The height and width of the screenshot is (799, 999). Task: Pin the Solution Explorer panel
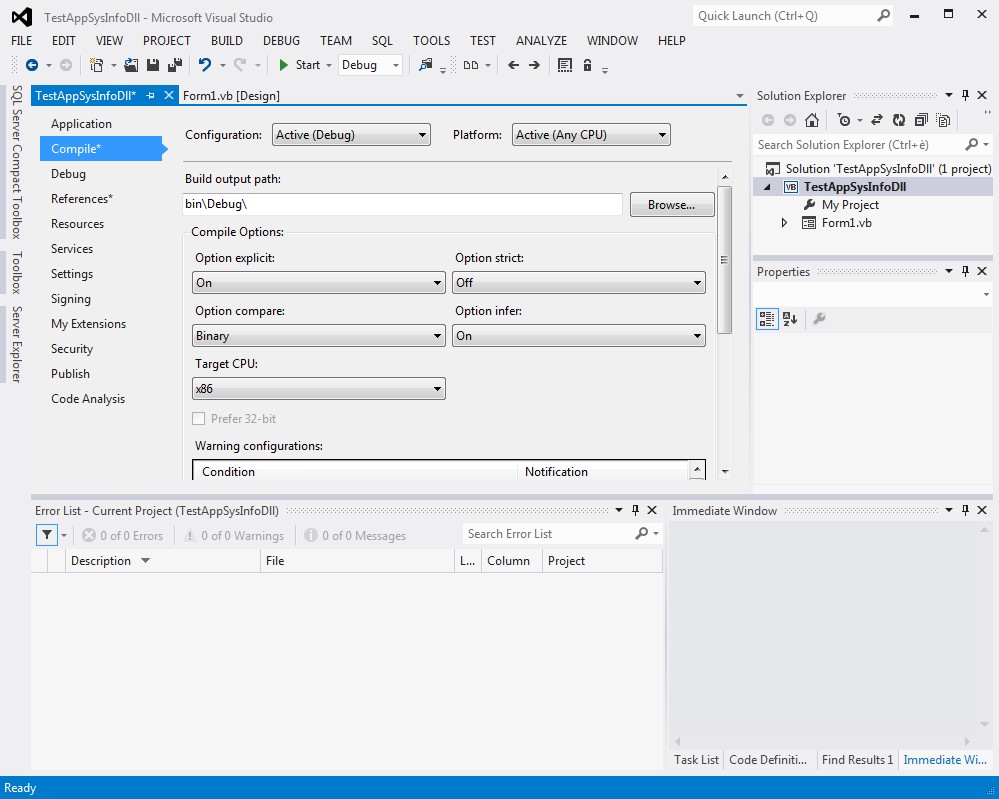tap(965, 96)
